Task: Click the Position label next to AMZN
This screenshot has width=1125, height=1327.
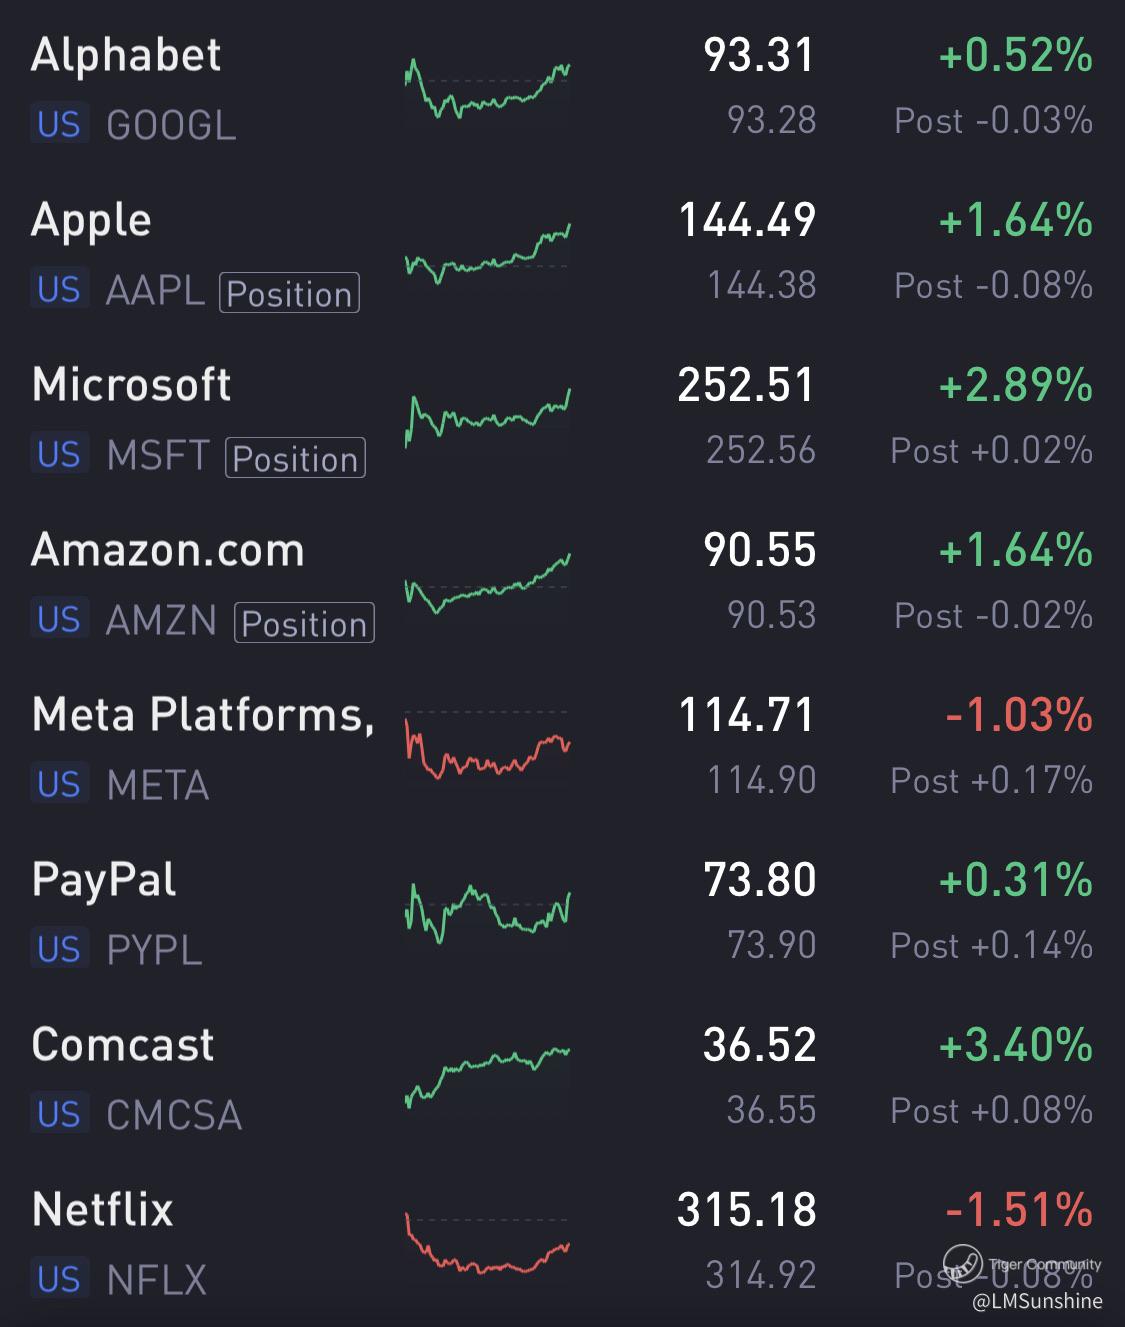Action: [x=304, y=623]
